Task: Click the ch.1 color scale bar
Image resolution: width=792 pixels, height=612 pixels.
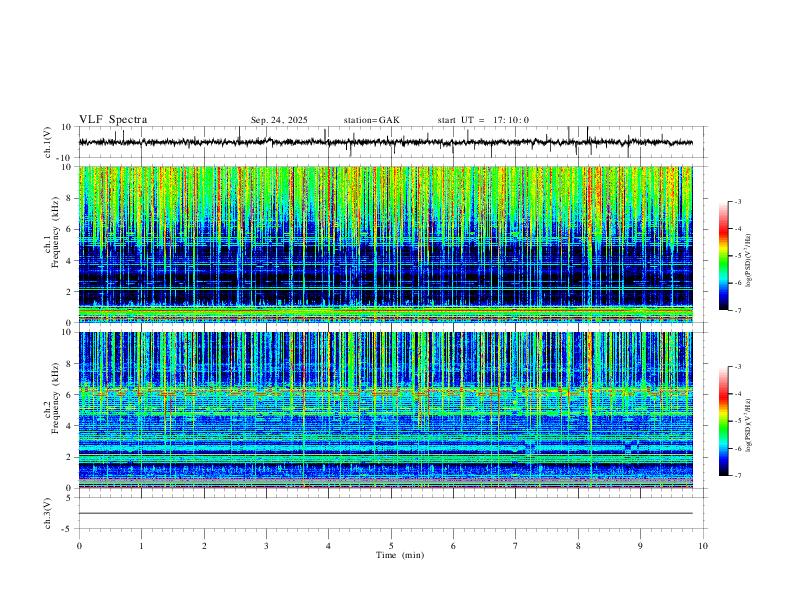Action: coord(723,256)
